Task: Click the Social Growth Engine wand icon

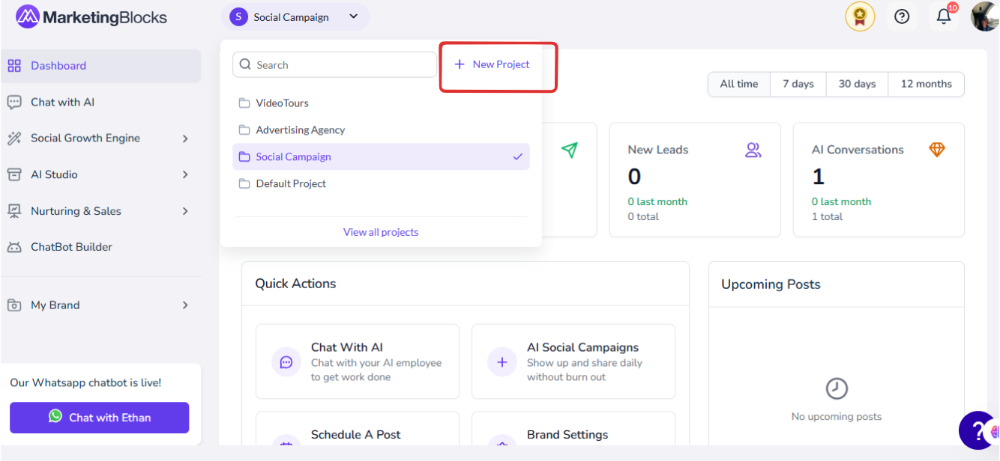Action: [14, 138]
